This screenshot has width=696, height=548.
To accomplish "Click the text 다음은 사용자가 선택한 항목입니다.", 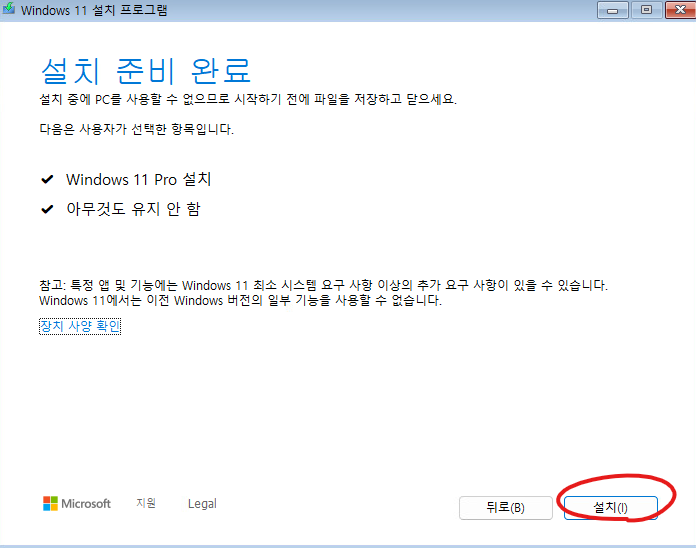I will click(136, 129).
